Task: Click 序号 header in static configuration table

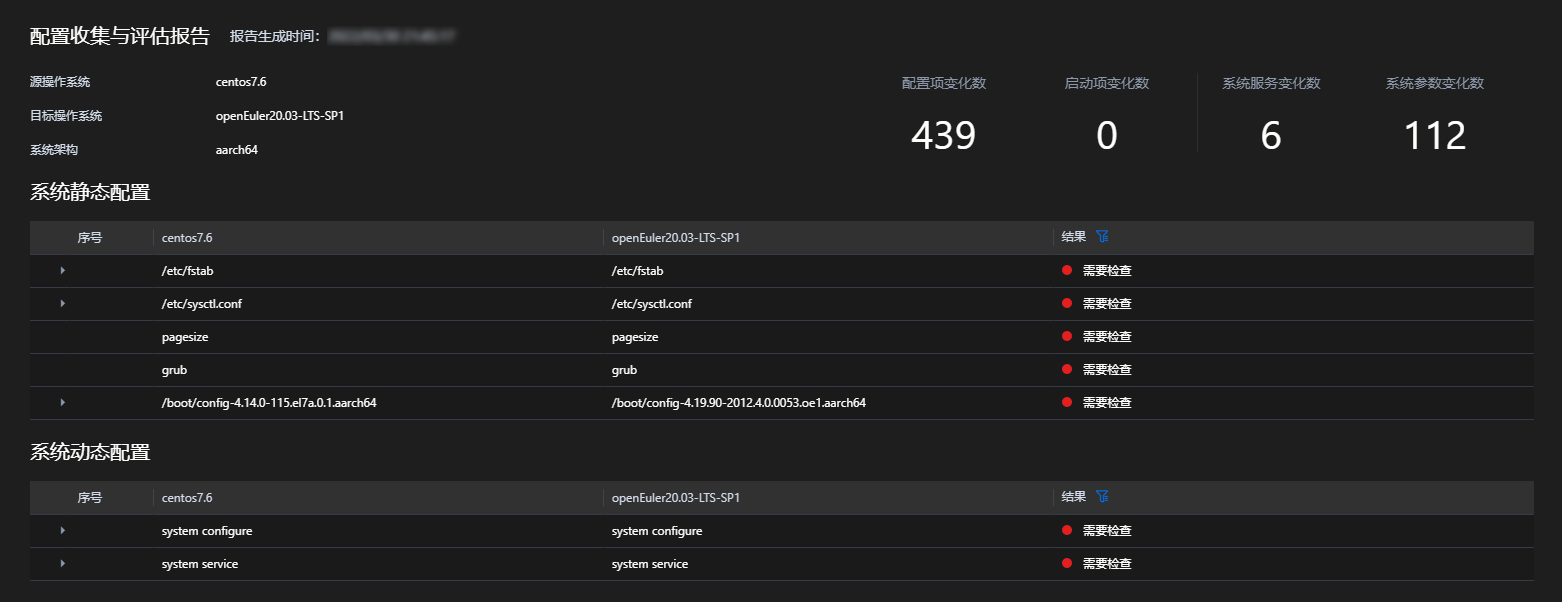Action: click(90, 238)
